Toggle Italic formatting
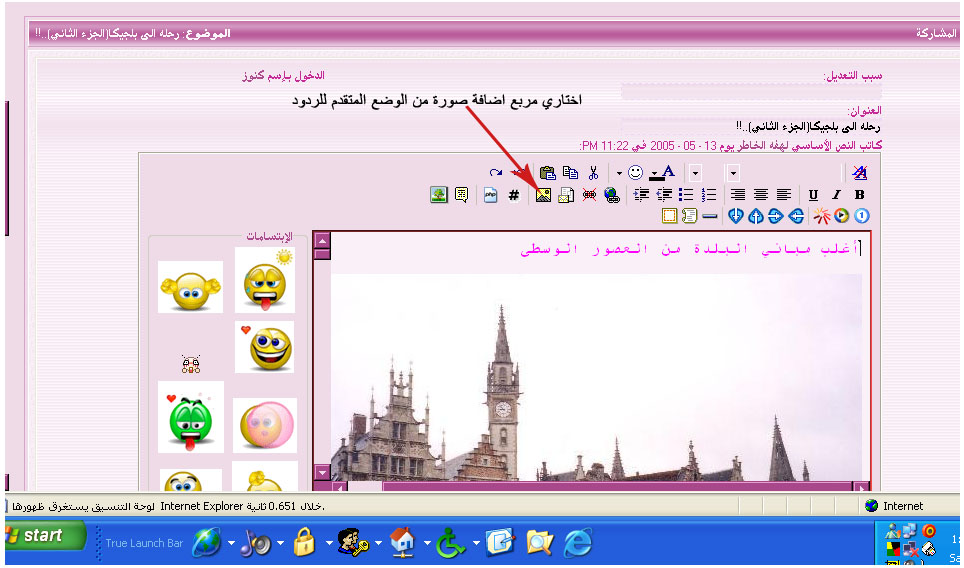The image size is (964, 568). 836,195
